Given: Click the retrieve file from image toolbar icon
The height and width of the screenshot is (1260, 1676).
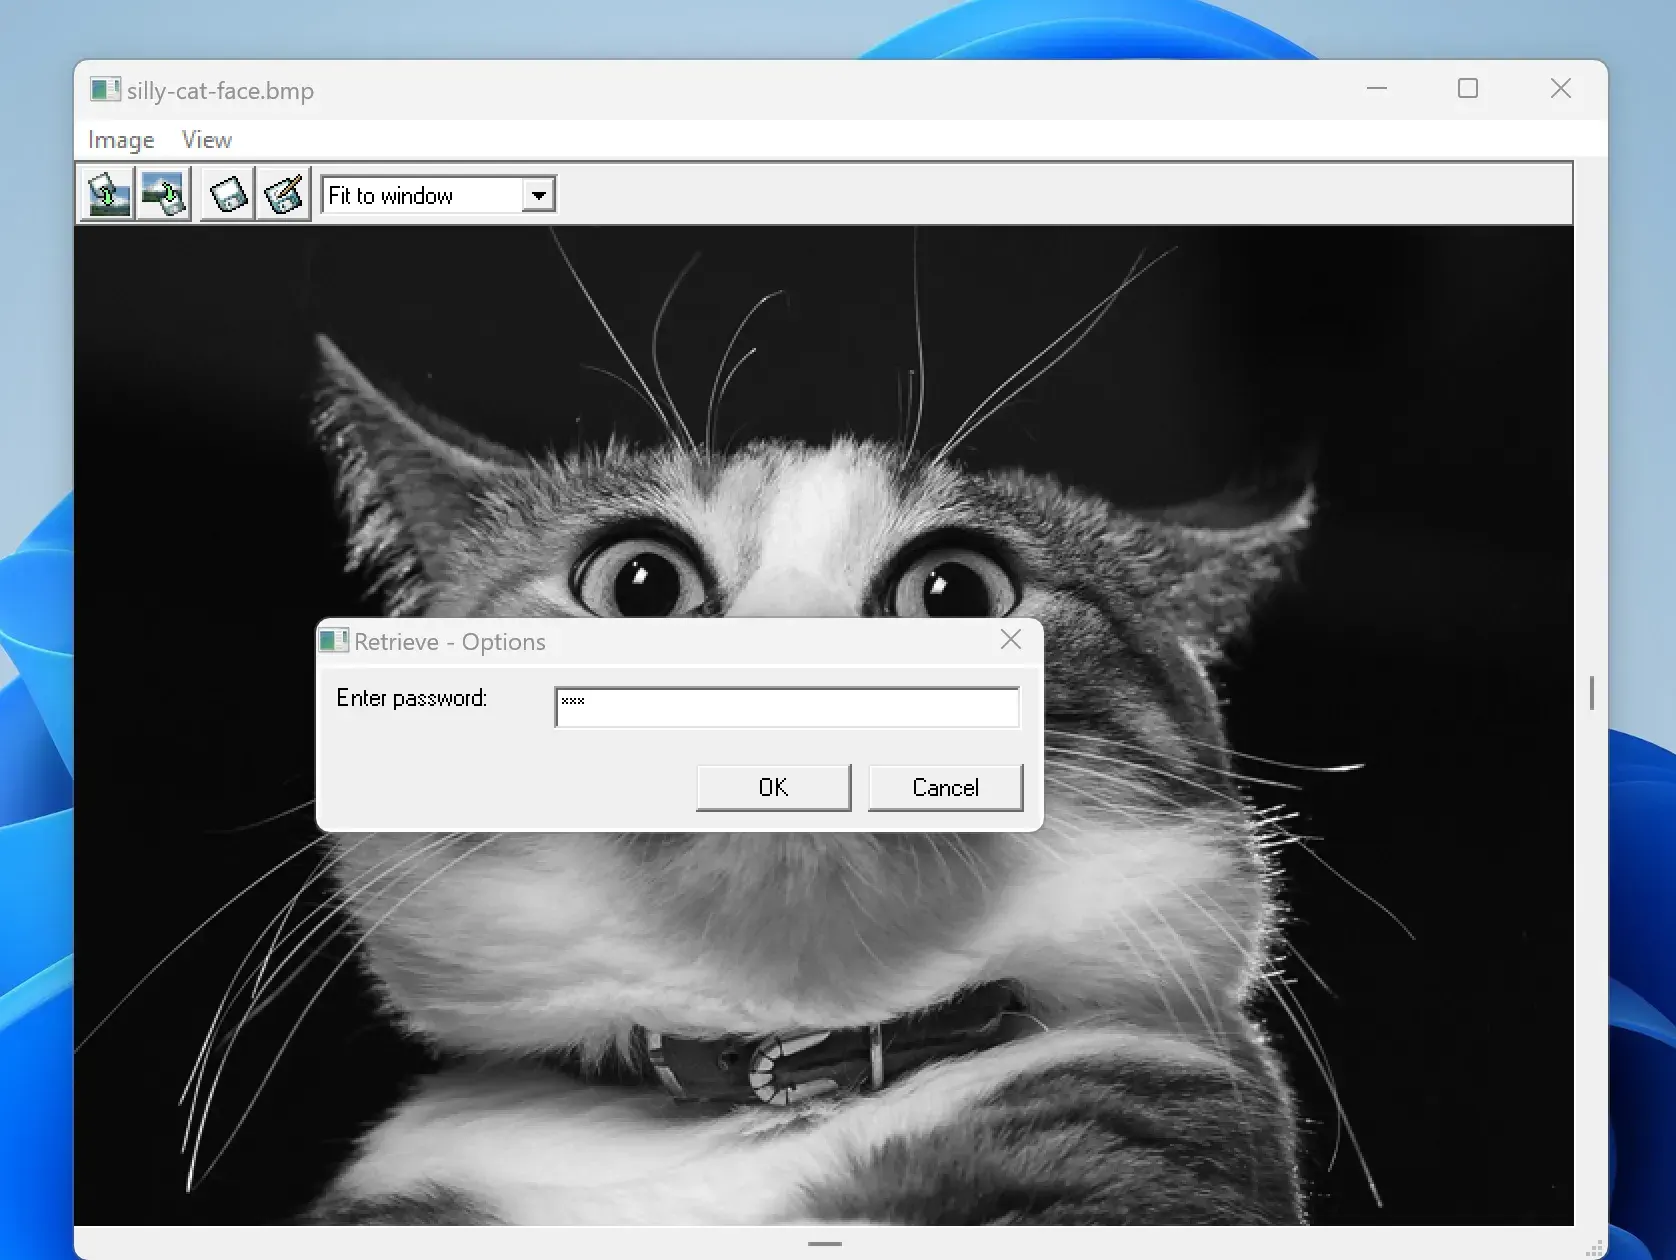Looking at the screenshot, I should click(x=164, y=194).
